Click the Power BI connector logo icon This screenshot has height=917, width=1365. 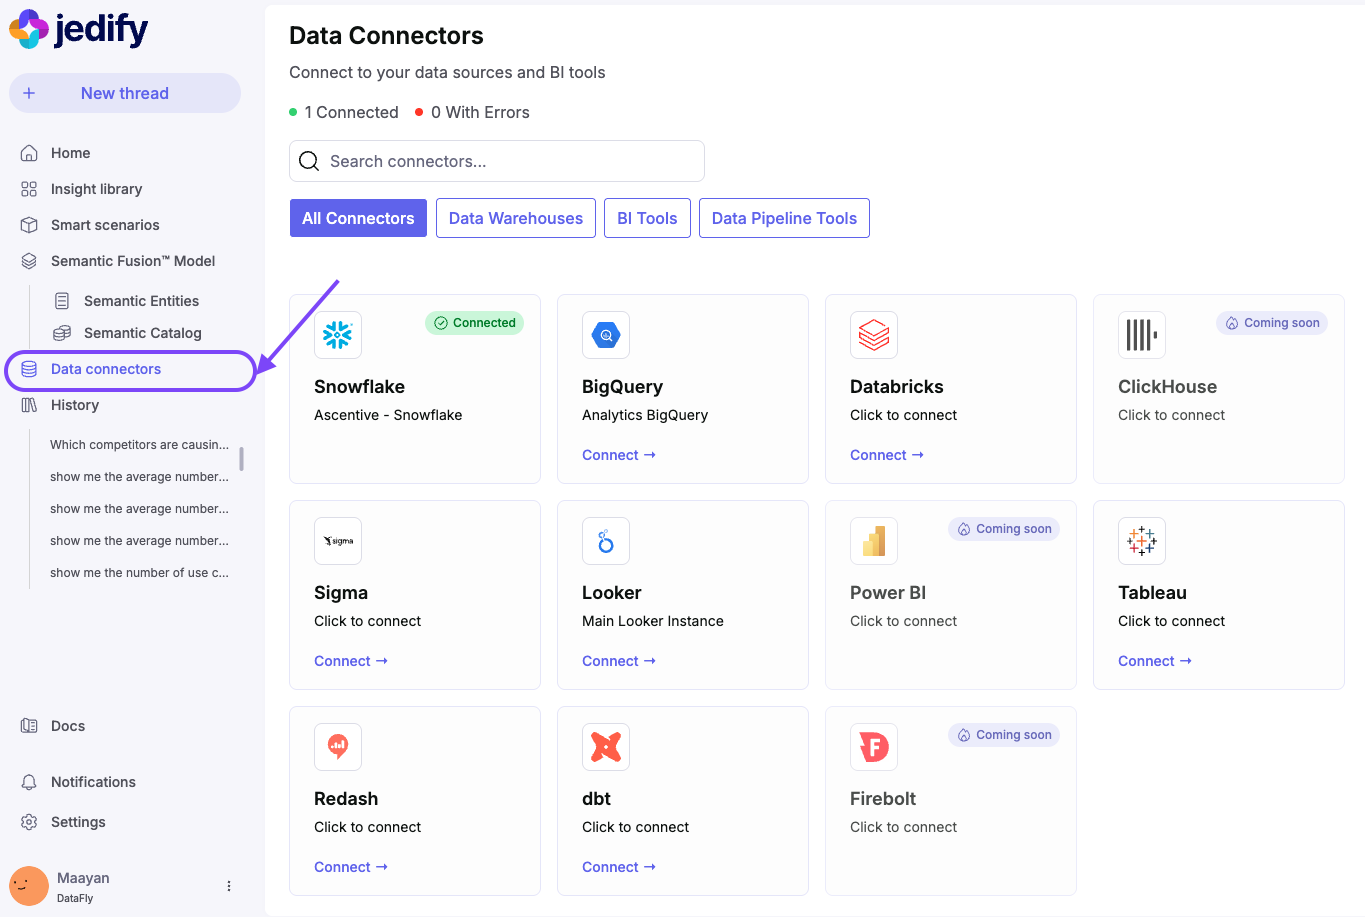(x=874, y=541)
